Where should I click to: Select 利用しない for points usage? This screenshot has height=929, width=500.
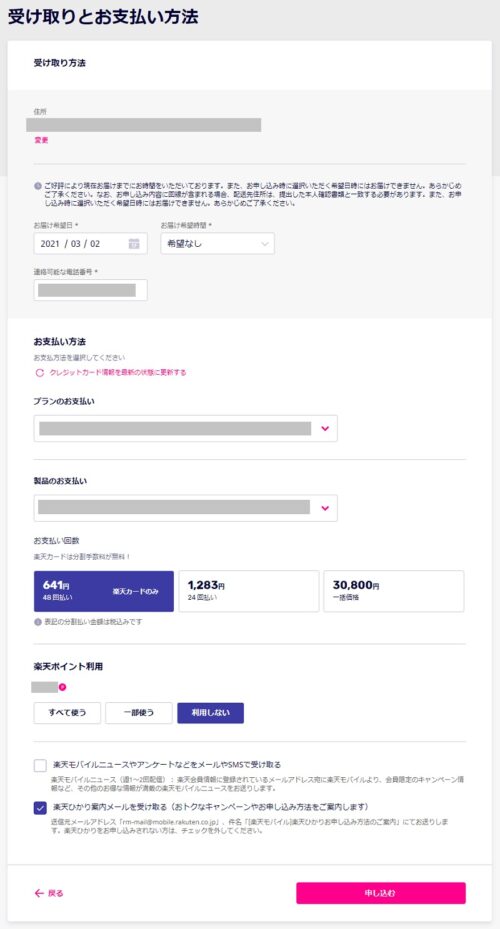click(x=210, y=713)
